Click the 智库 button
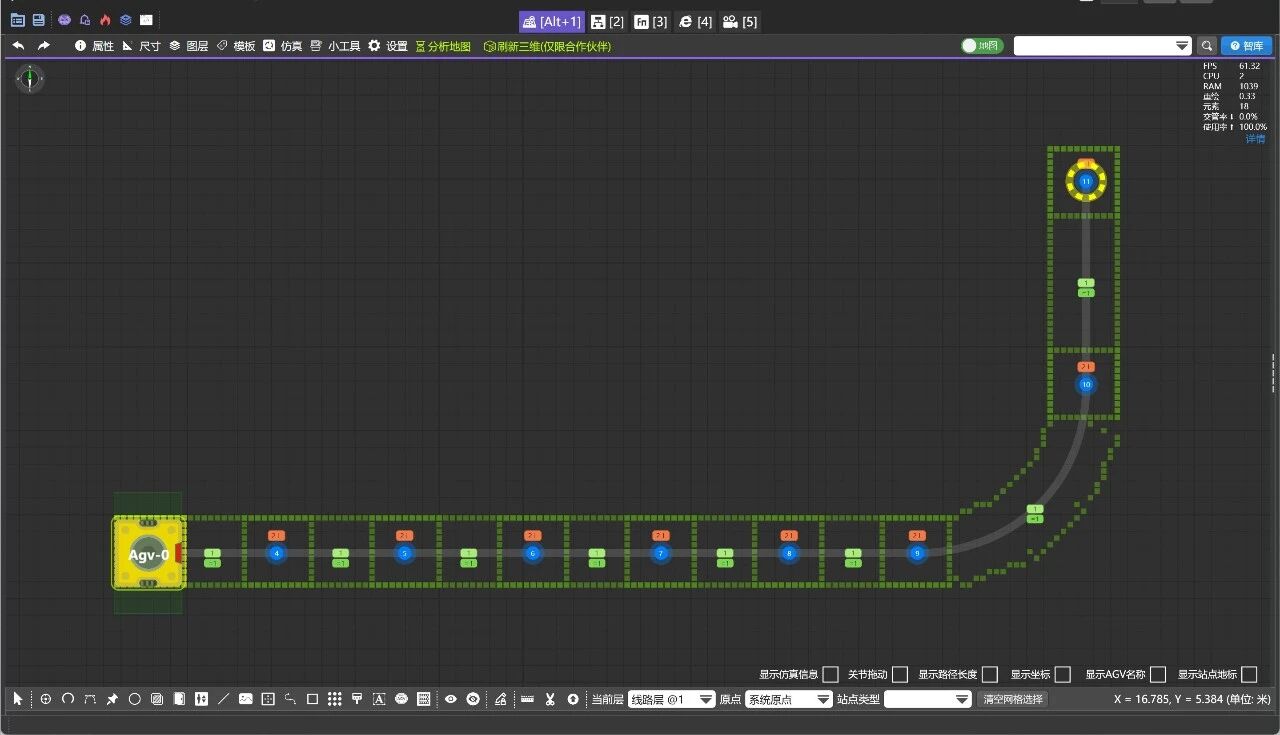Screen dimensions: 1280x735 (x=1247, y=46)
